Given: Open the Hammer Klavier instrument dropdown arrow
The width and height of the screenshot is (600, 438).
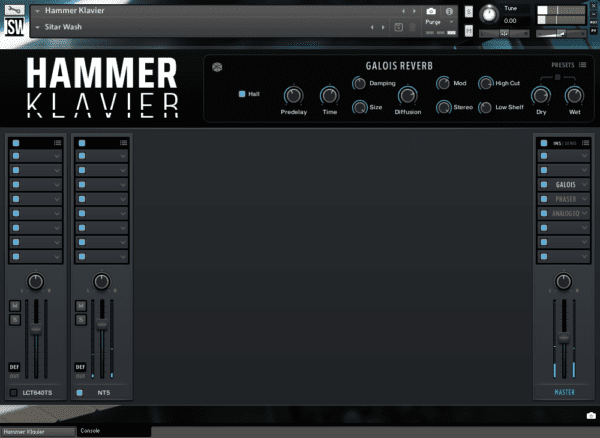Looking at the screenshot, I should pyautogui.click(x=38, y=11).
